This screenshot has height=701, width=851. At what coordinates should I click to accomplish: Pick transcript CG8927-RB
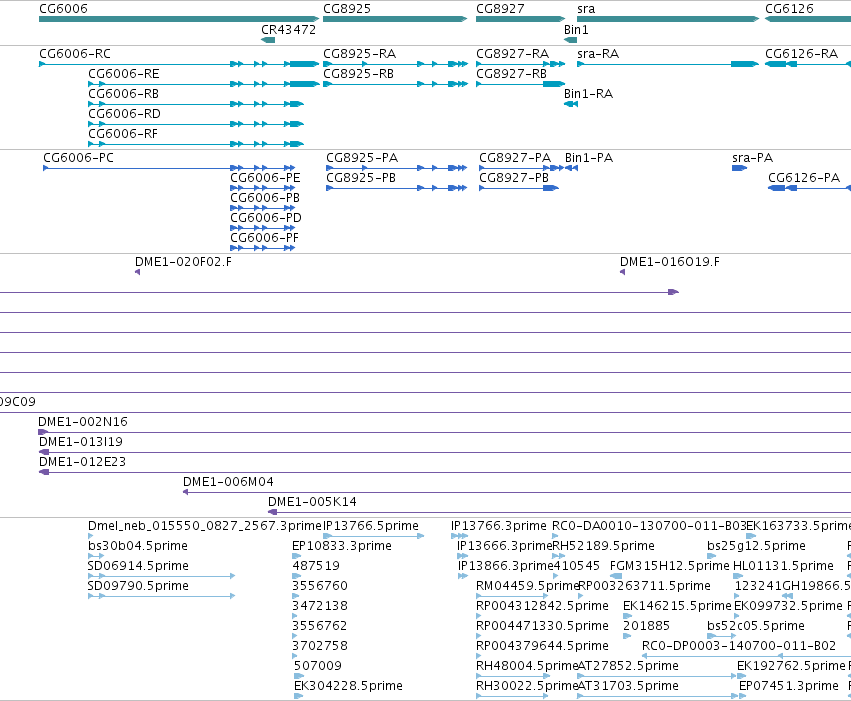pyautogui.click(x=520, y=84)
